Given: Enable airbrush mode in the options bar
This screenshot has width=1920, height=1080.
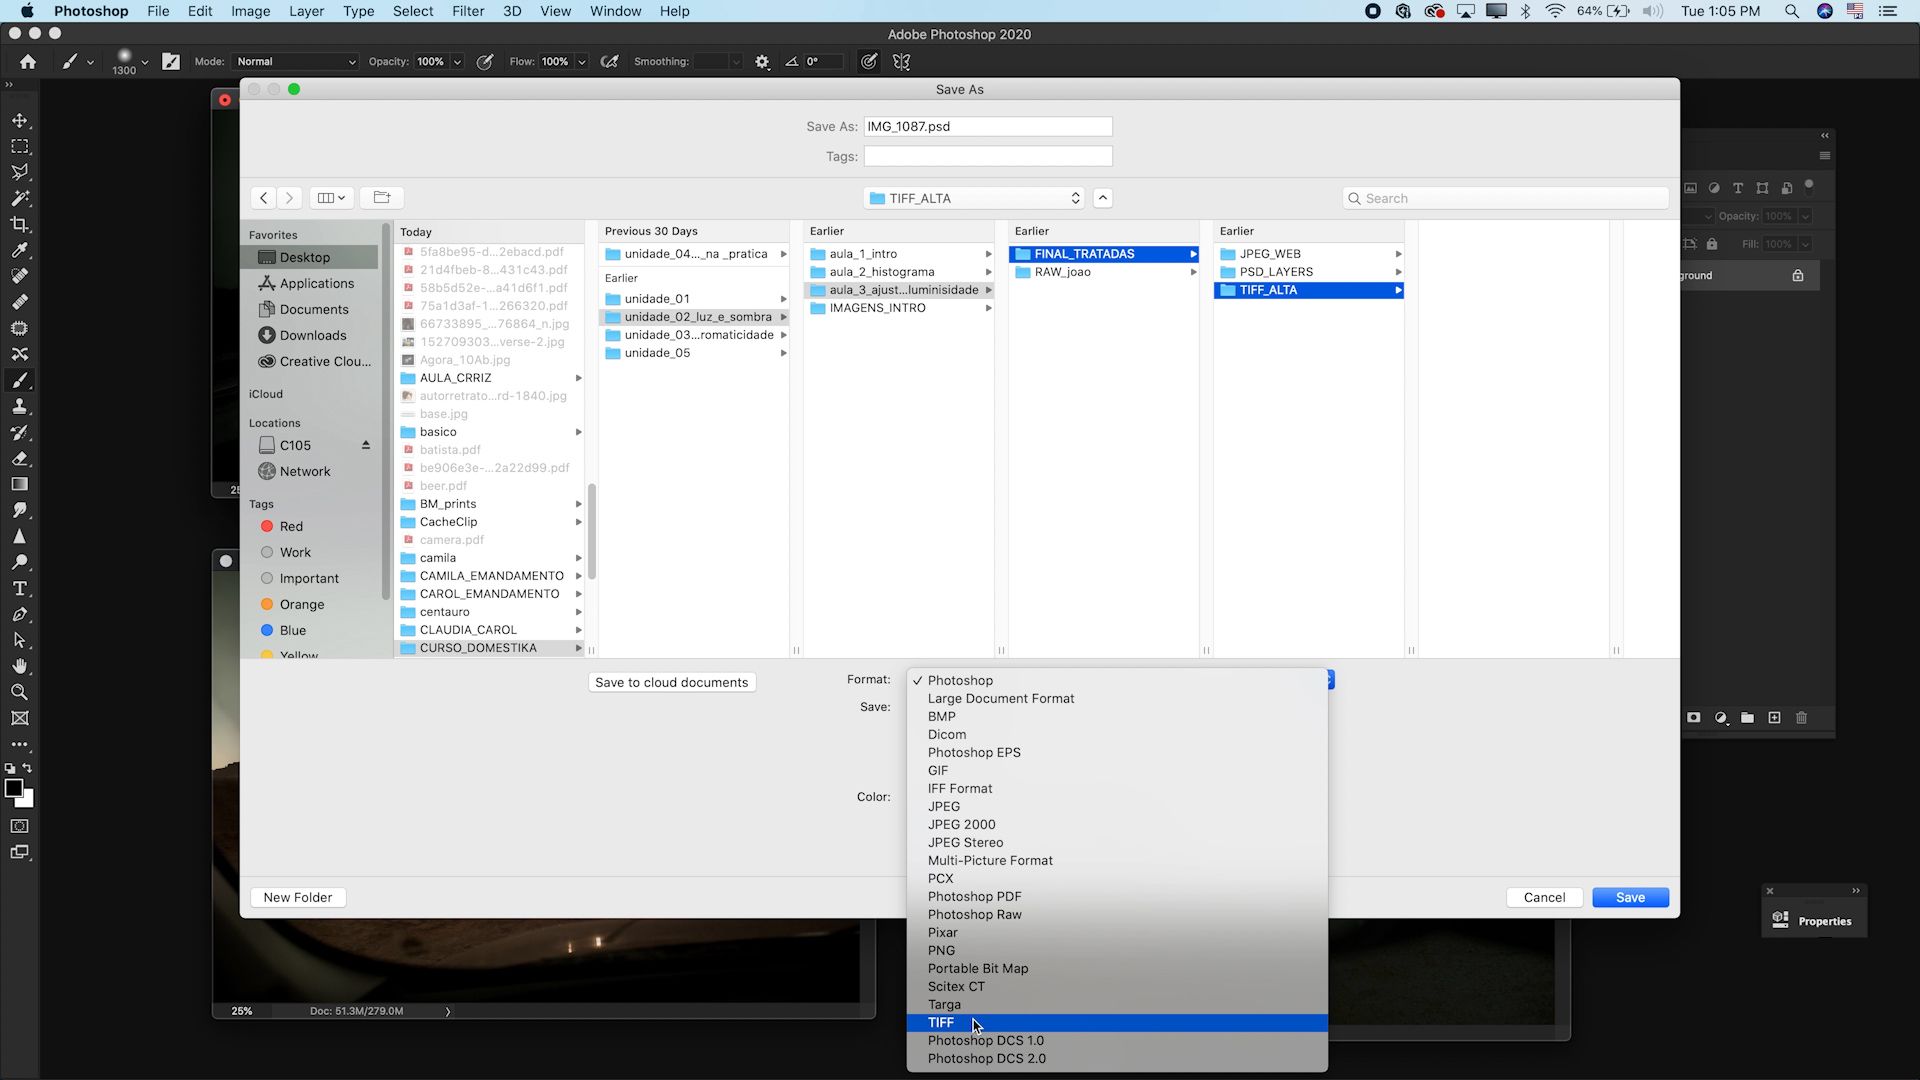Looking at the screenshot, I should (610, 61).
